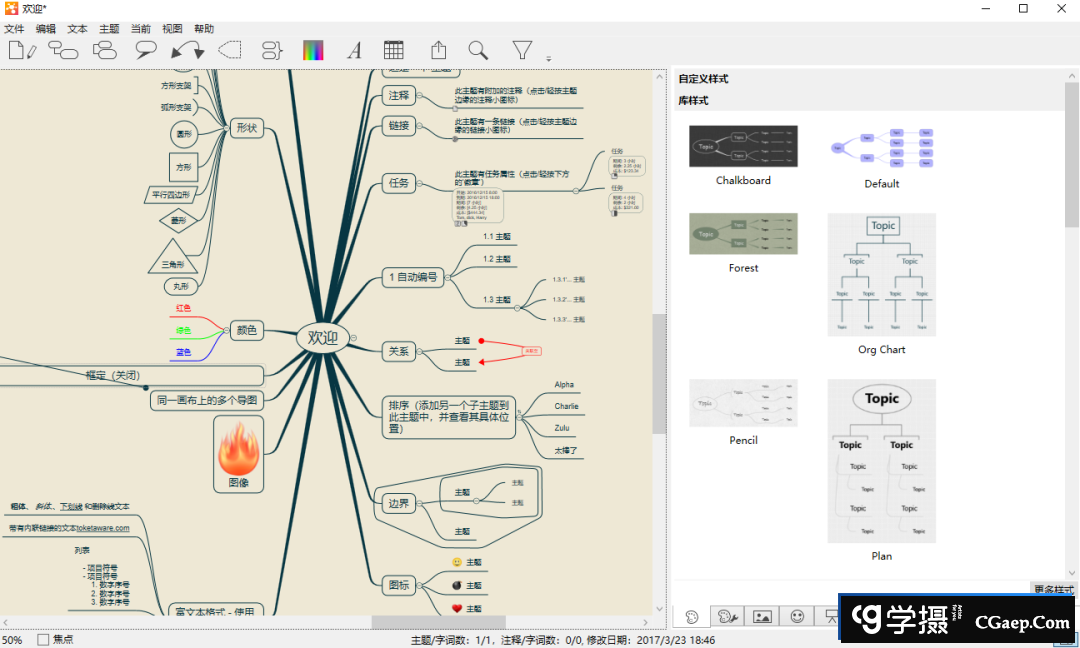The width and height of the screenshot is (1080, 648).
Task: Apply the Chalkboard style thumbnail
Action: coord(743,146)
